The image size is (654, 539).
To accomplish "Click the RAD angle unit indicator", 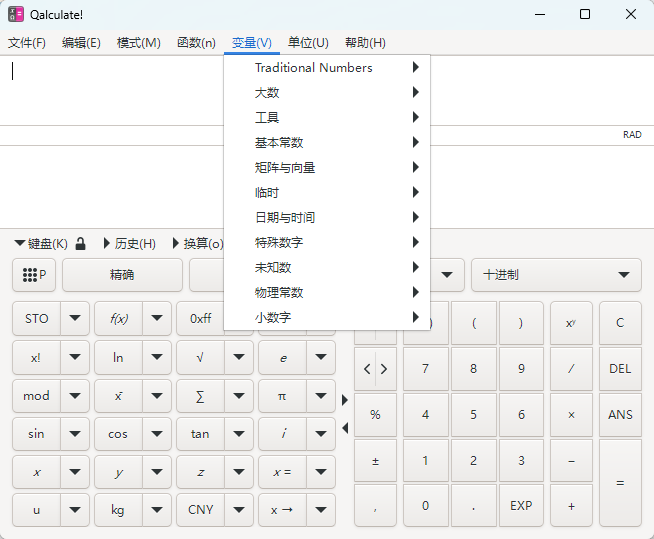I will point(632,135).
